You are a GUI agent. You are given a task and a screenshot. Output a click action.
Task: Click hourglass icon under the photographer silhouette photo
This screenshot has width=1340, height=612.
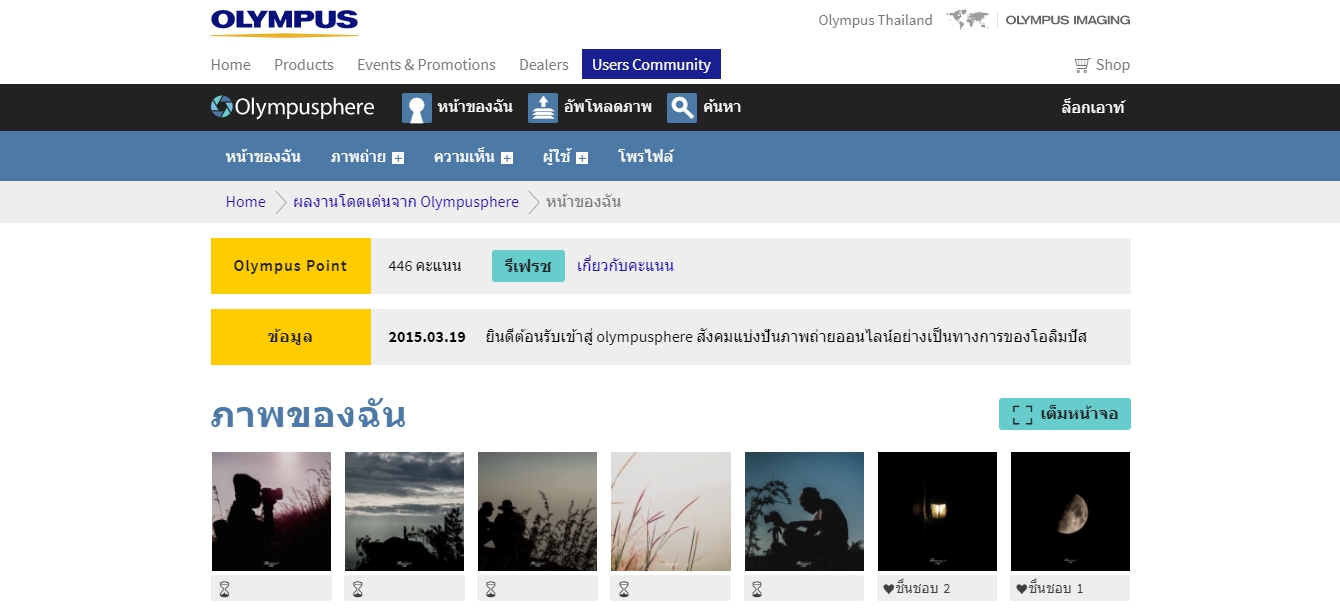click(224, 589)
